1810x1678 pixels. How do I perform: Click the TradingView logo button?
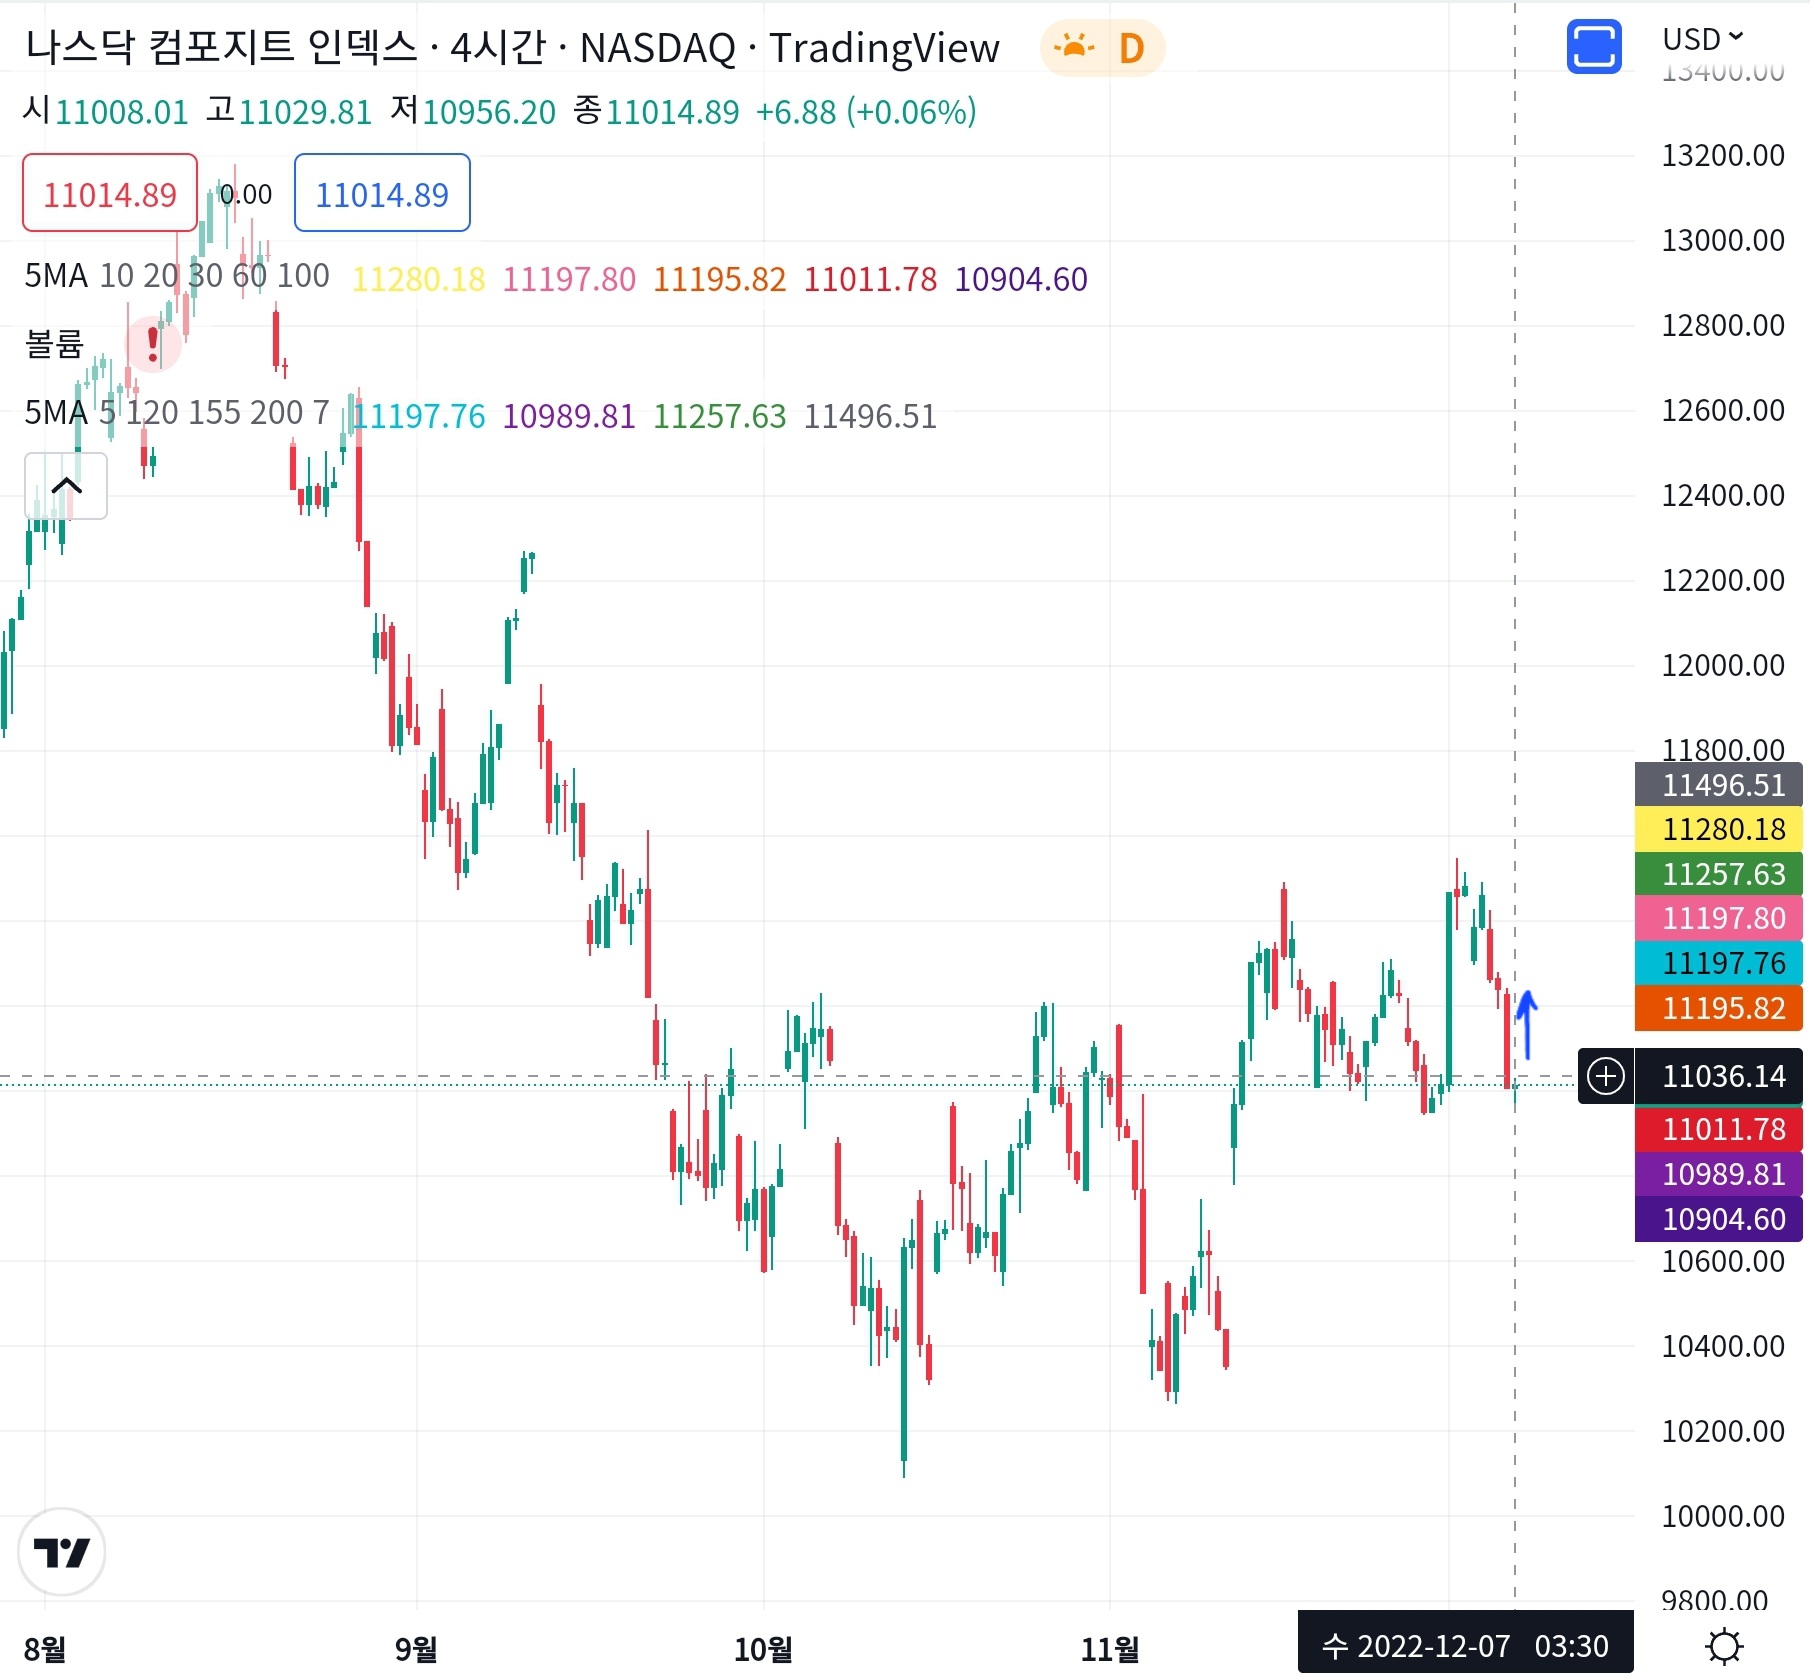tap(62, 1552)
